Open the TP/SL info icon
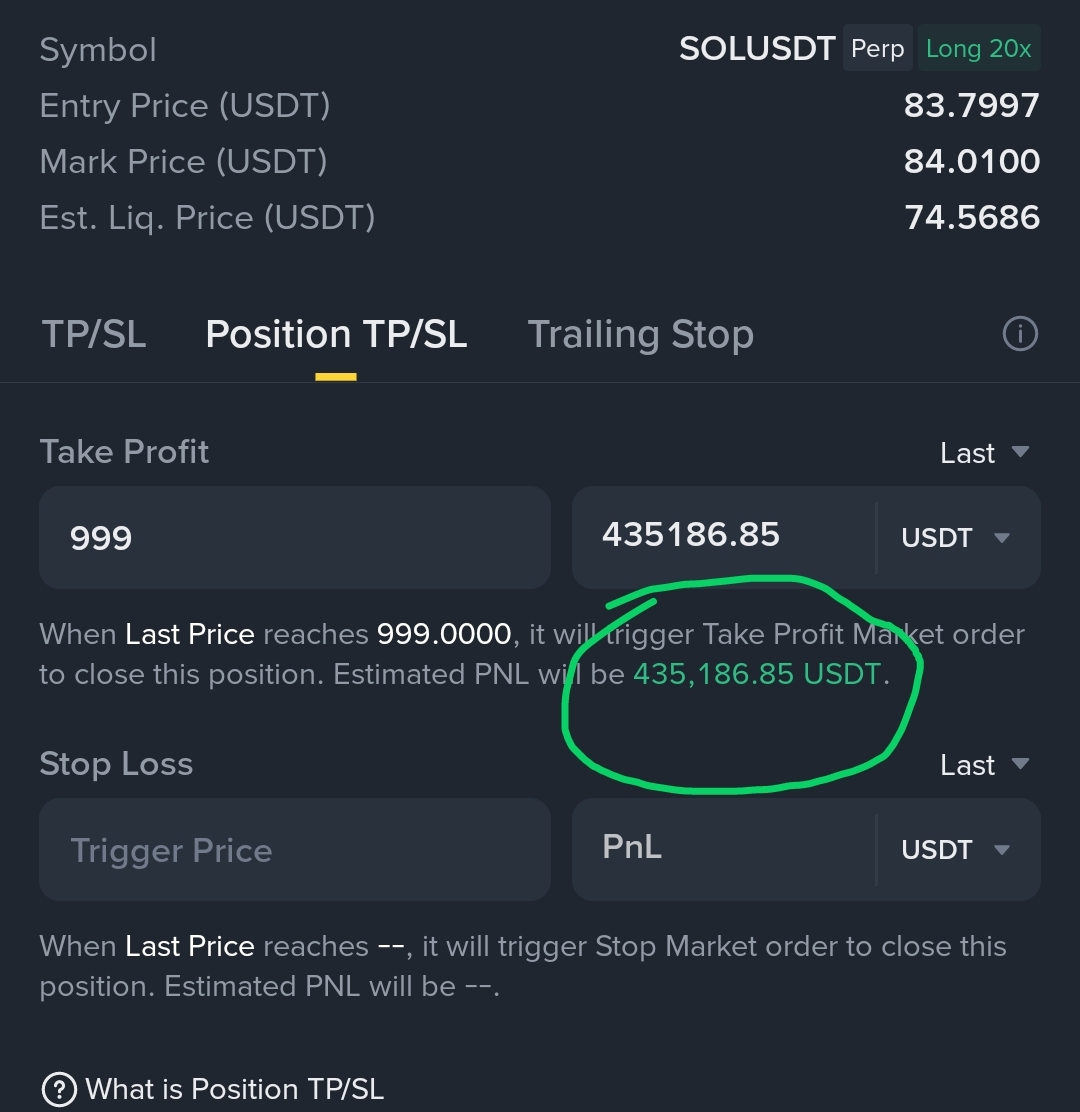Viewport: 1080px width, 1112px height. click(x=1020, y=333)
